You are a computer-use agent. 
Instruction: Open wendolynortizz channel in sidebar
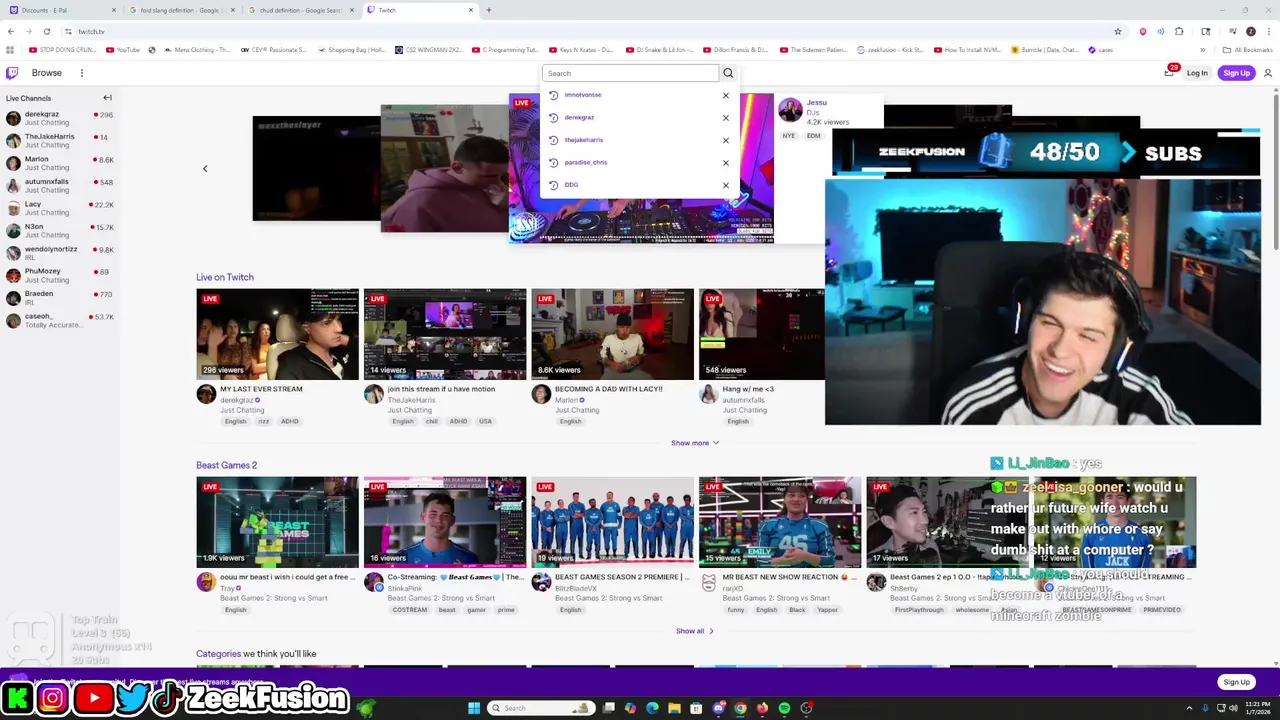(x=58, y=253)
